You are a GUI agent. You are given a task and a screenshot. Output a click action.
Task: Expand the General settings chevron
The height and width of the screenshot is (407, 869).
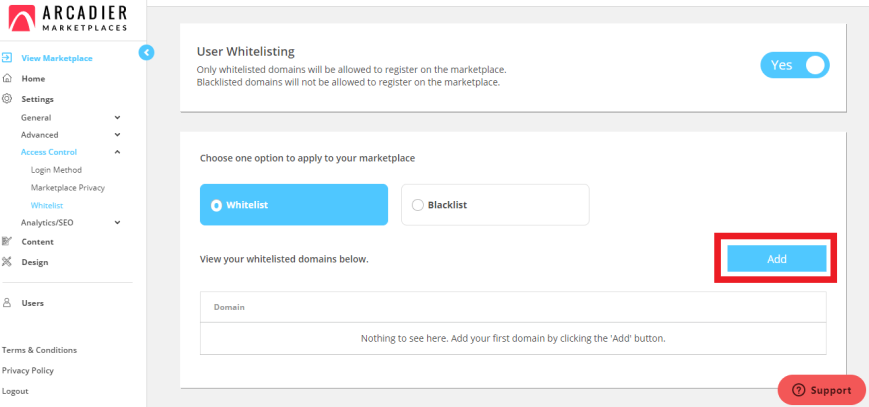click(x=117, y=118)
